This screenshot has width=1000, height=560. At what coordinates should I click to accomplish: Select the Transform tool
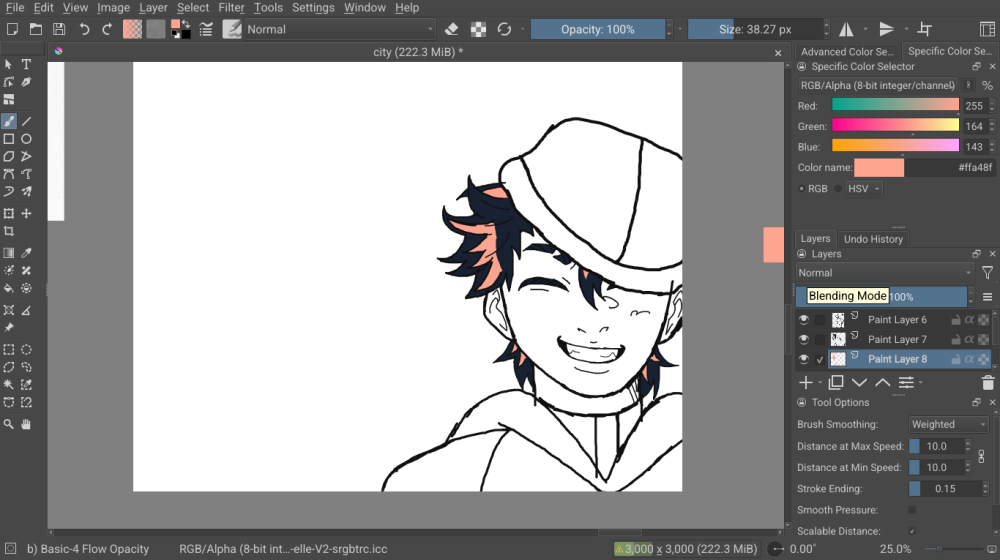click(9, 214)
